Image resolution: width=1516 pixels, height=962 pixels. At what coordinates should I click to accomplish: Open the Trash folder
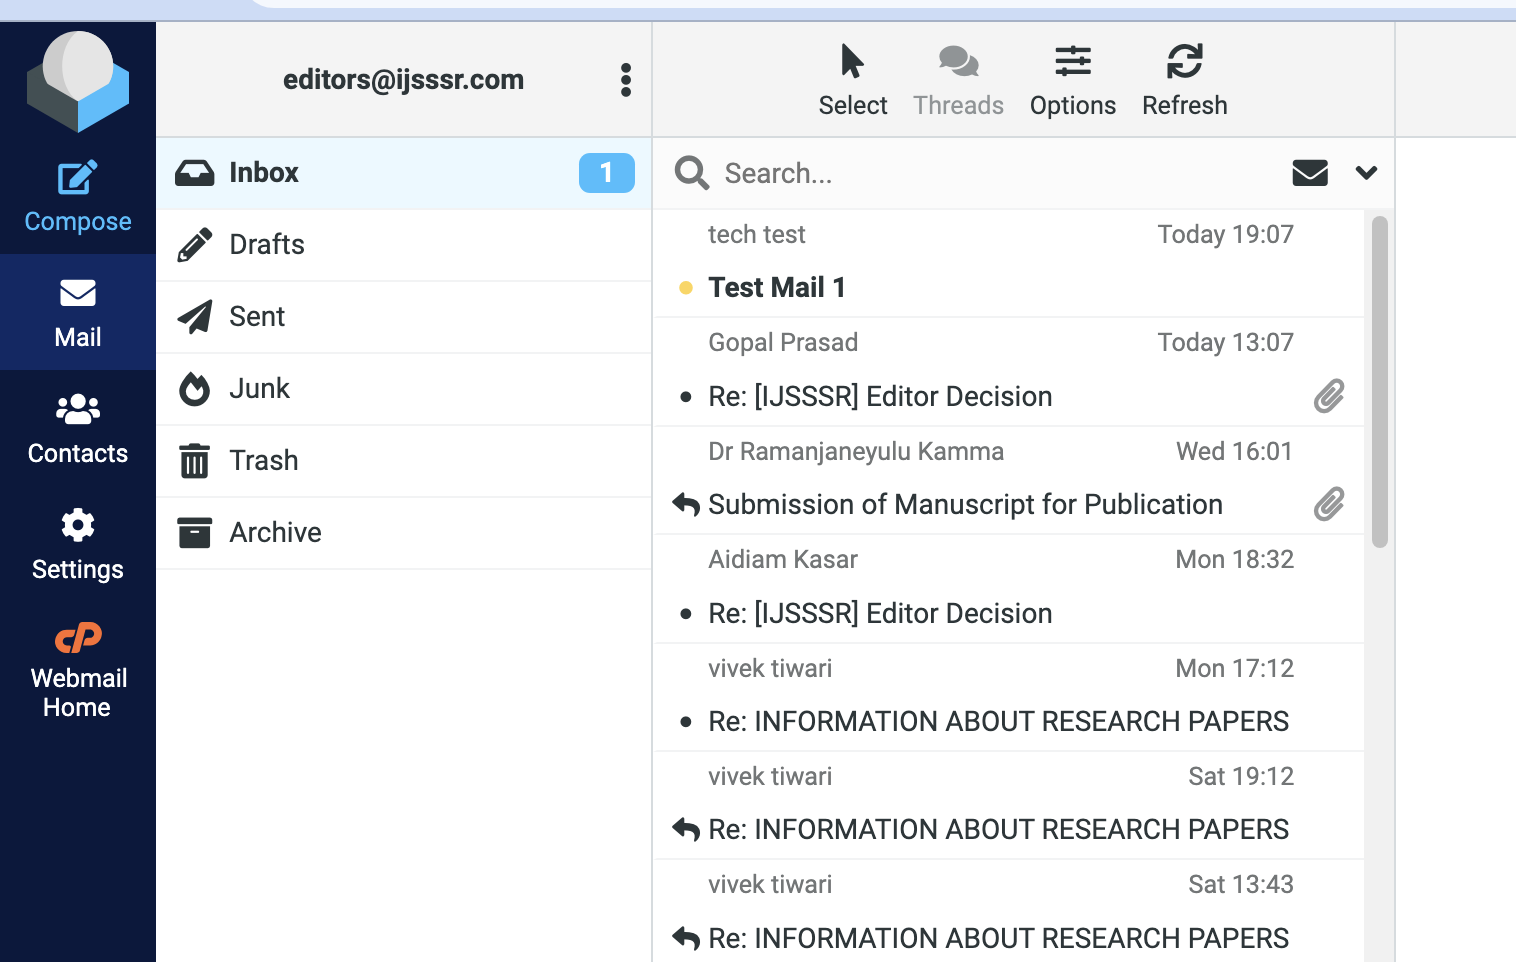263,461
